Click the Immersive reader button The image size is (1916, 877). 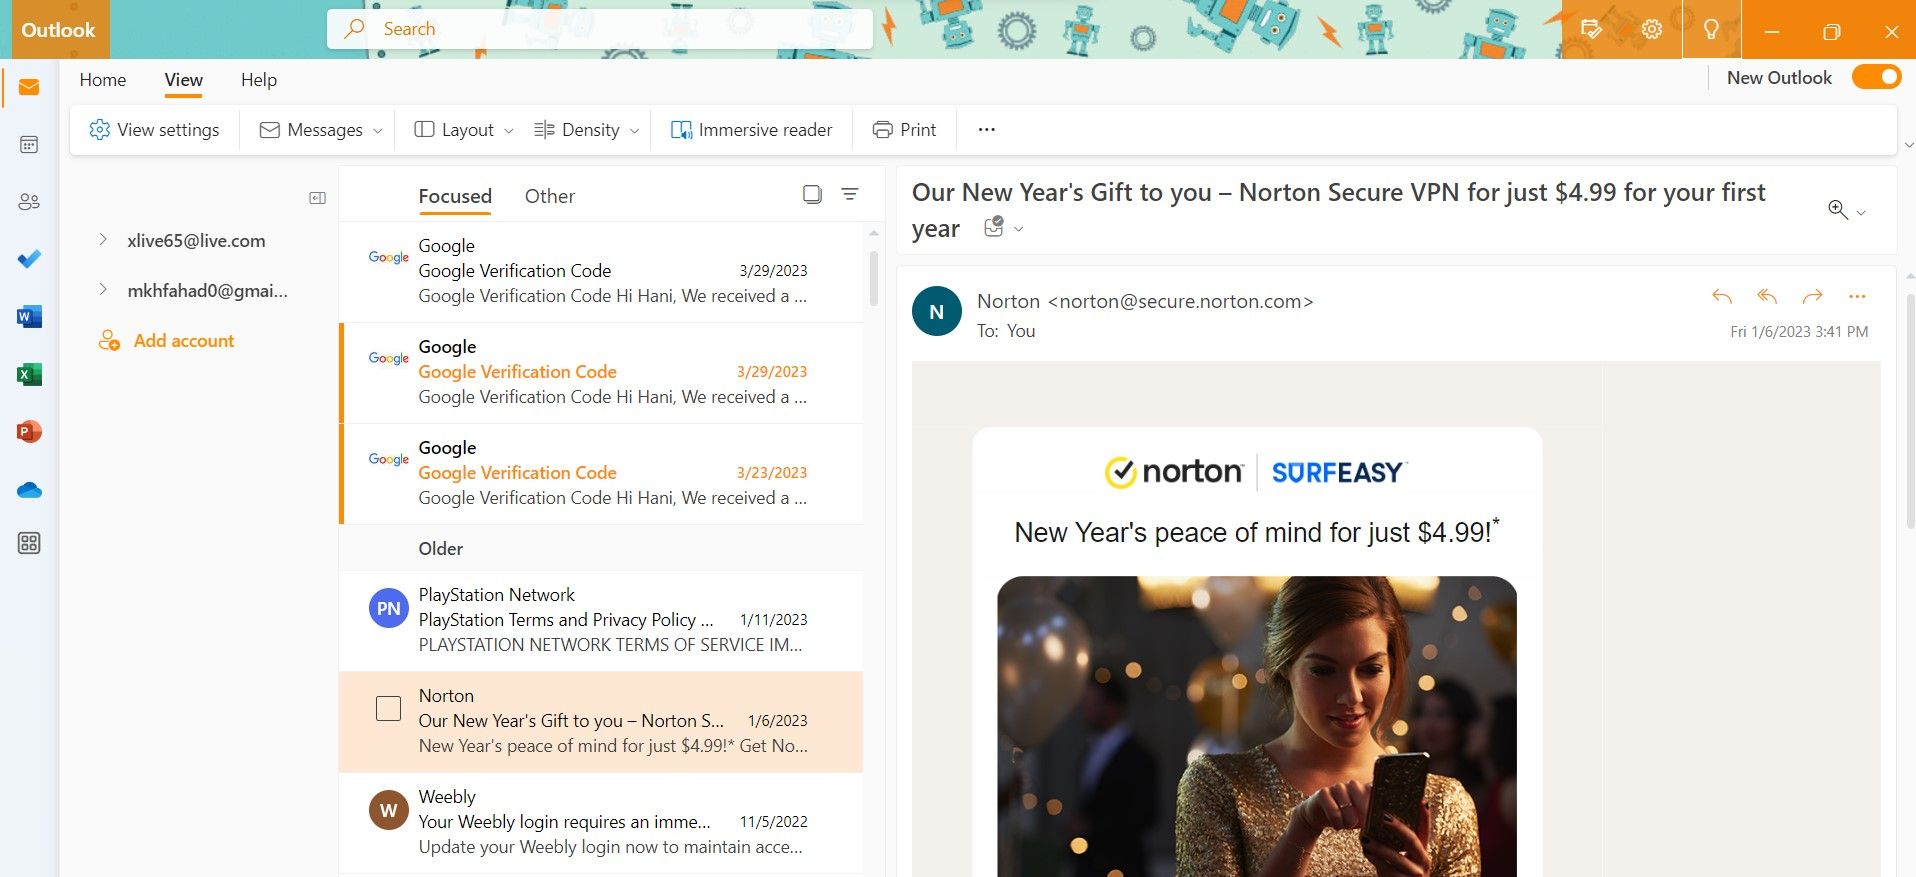751,130
